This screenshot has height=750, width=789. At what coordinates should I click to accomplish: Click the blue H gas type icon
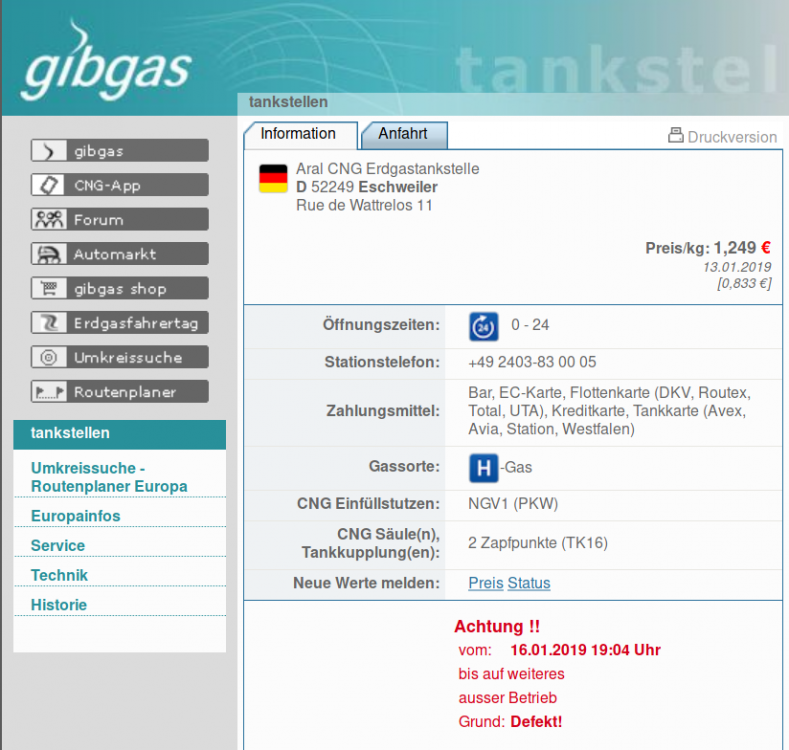click(484, 468)
